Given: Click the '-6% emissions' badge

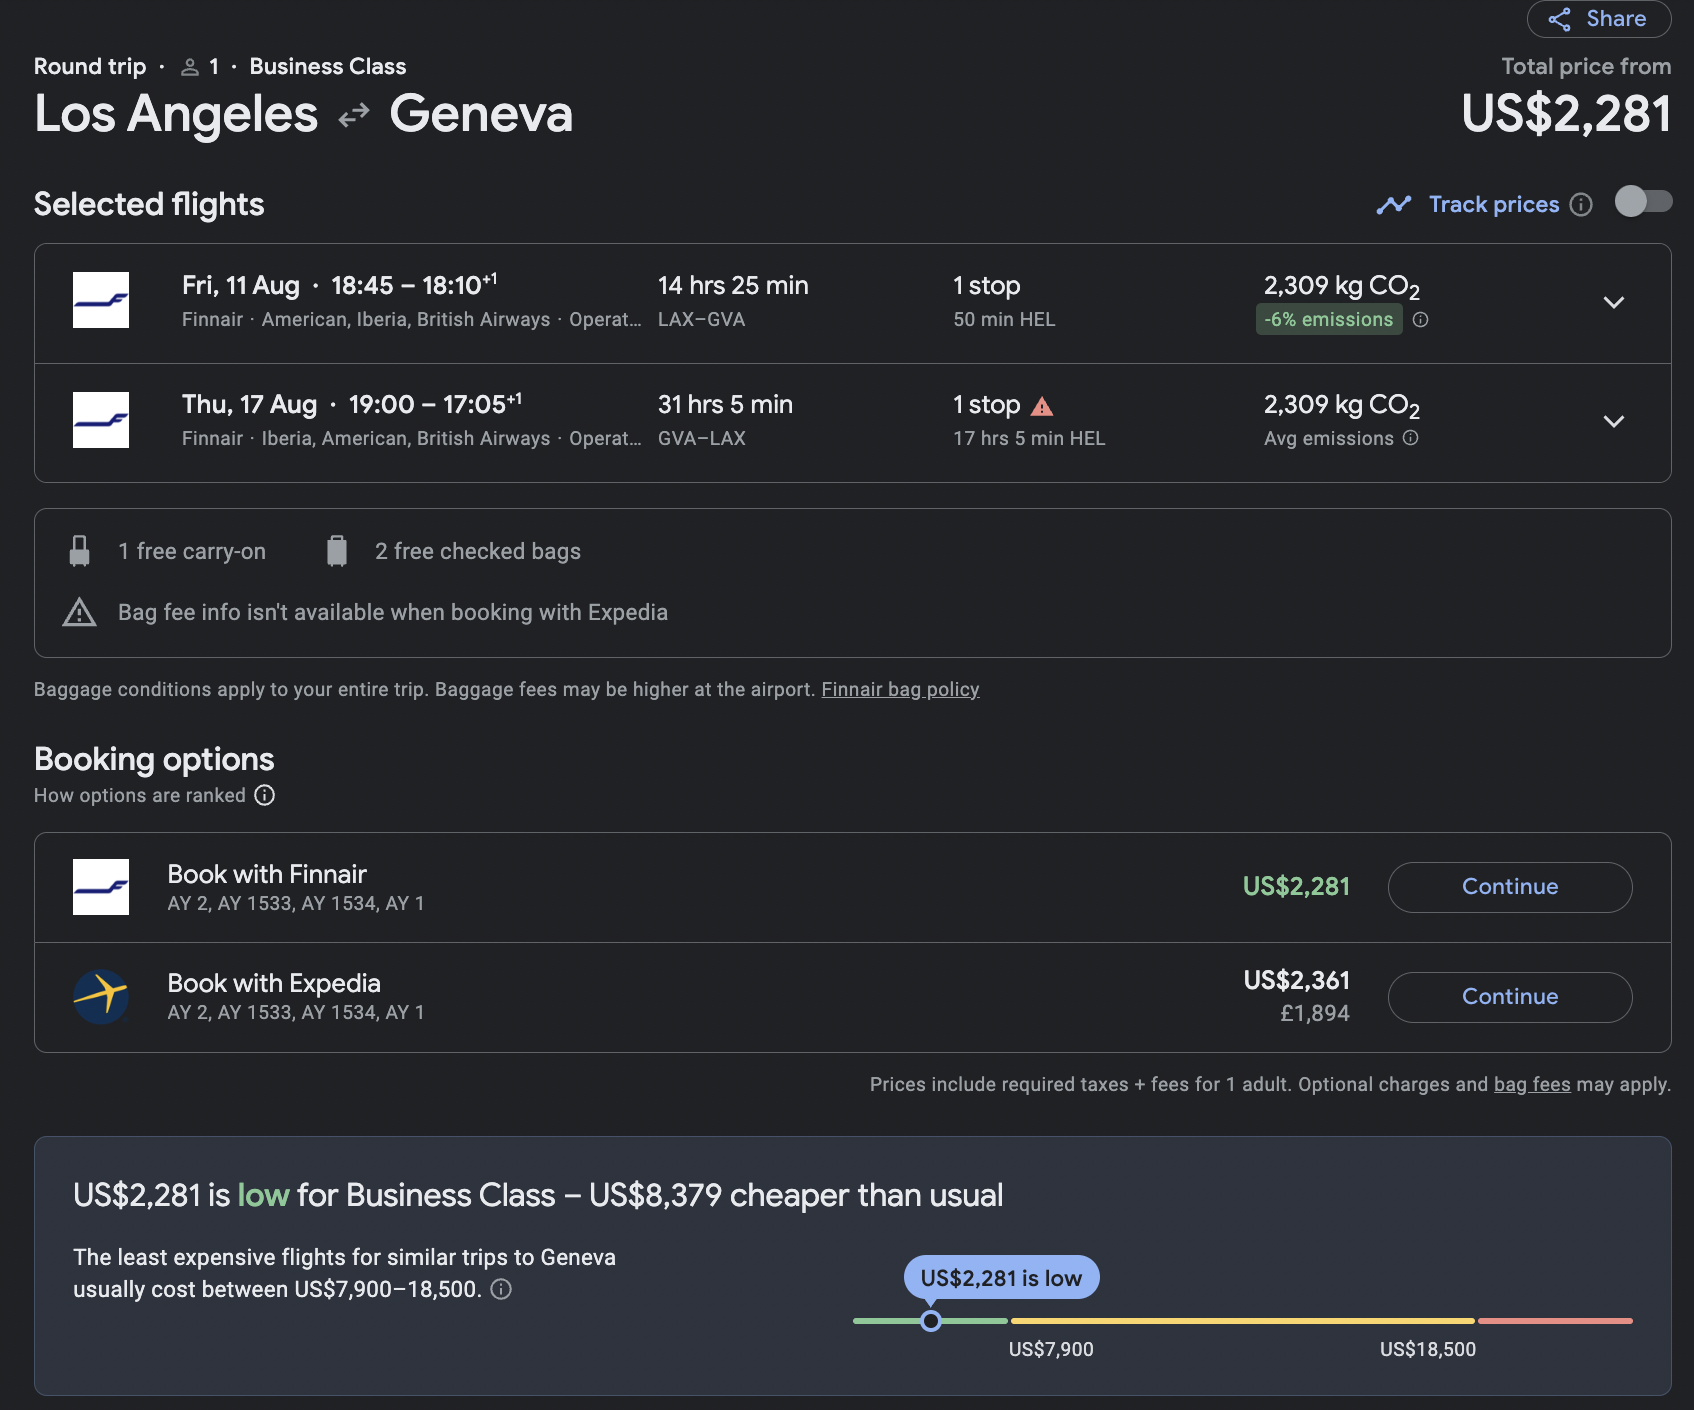Looking at the screenshot, I should (1329, 320).
